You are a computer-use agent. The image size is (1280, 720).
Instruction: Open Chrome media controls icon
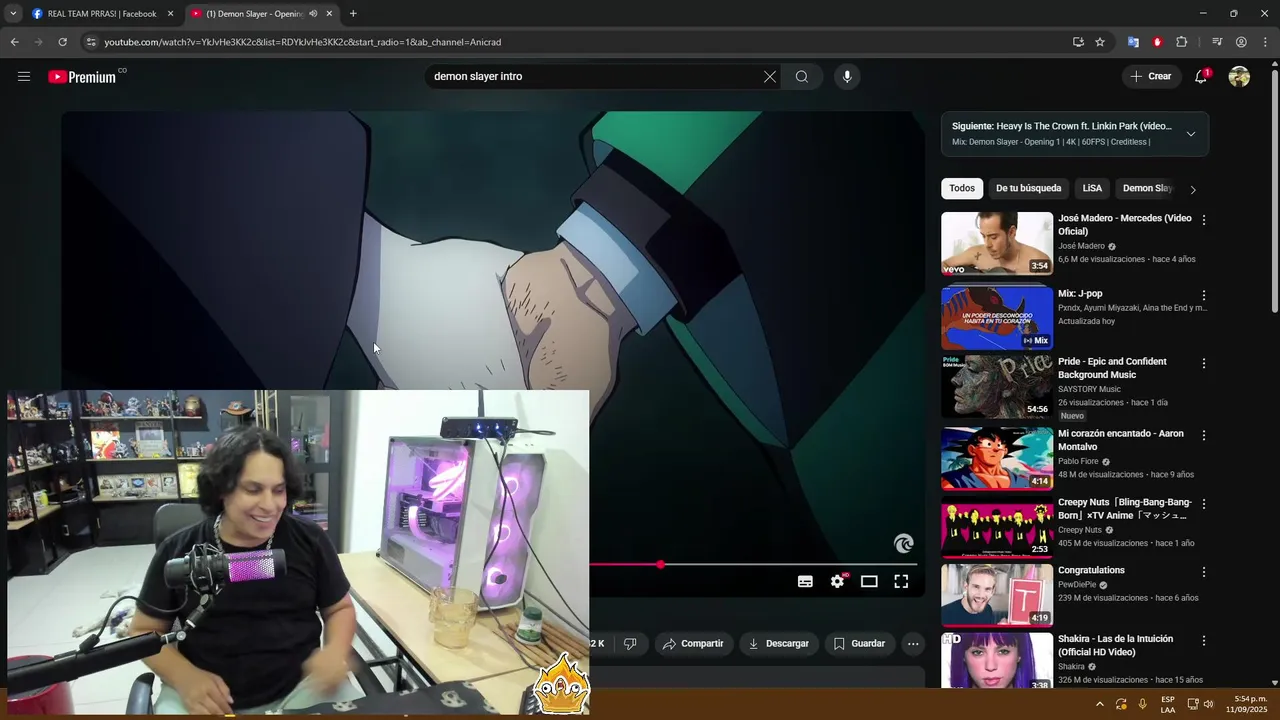(1217, 42)
